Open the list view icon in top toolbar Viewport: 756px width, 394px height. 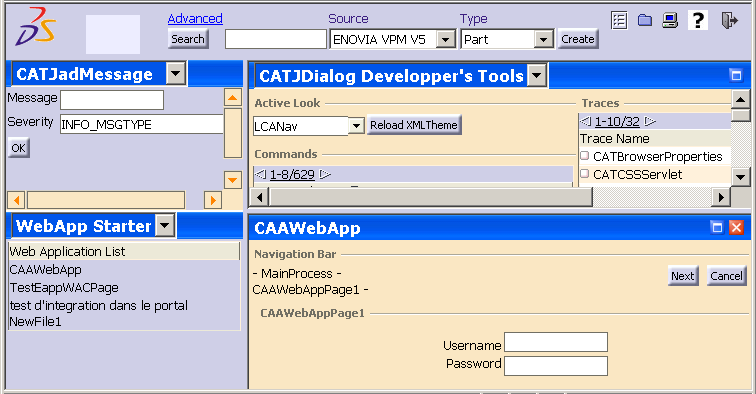(x=619, y=20)
